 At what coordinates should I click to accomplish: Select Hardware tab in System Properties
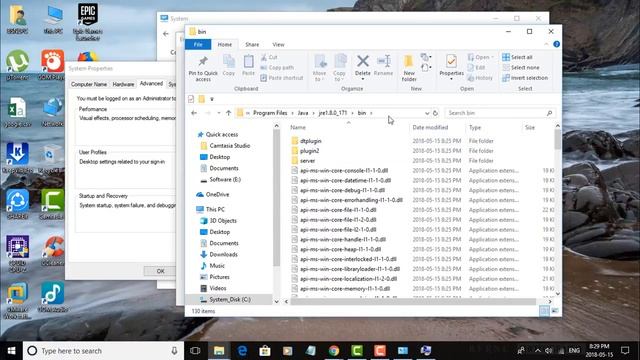123,84
